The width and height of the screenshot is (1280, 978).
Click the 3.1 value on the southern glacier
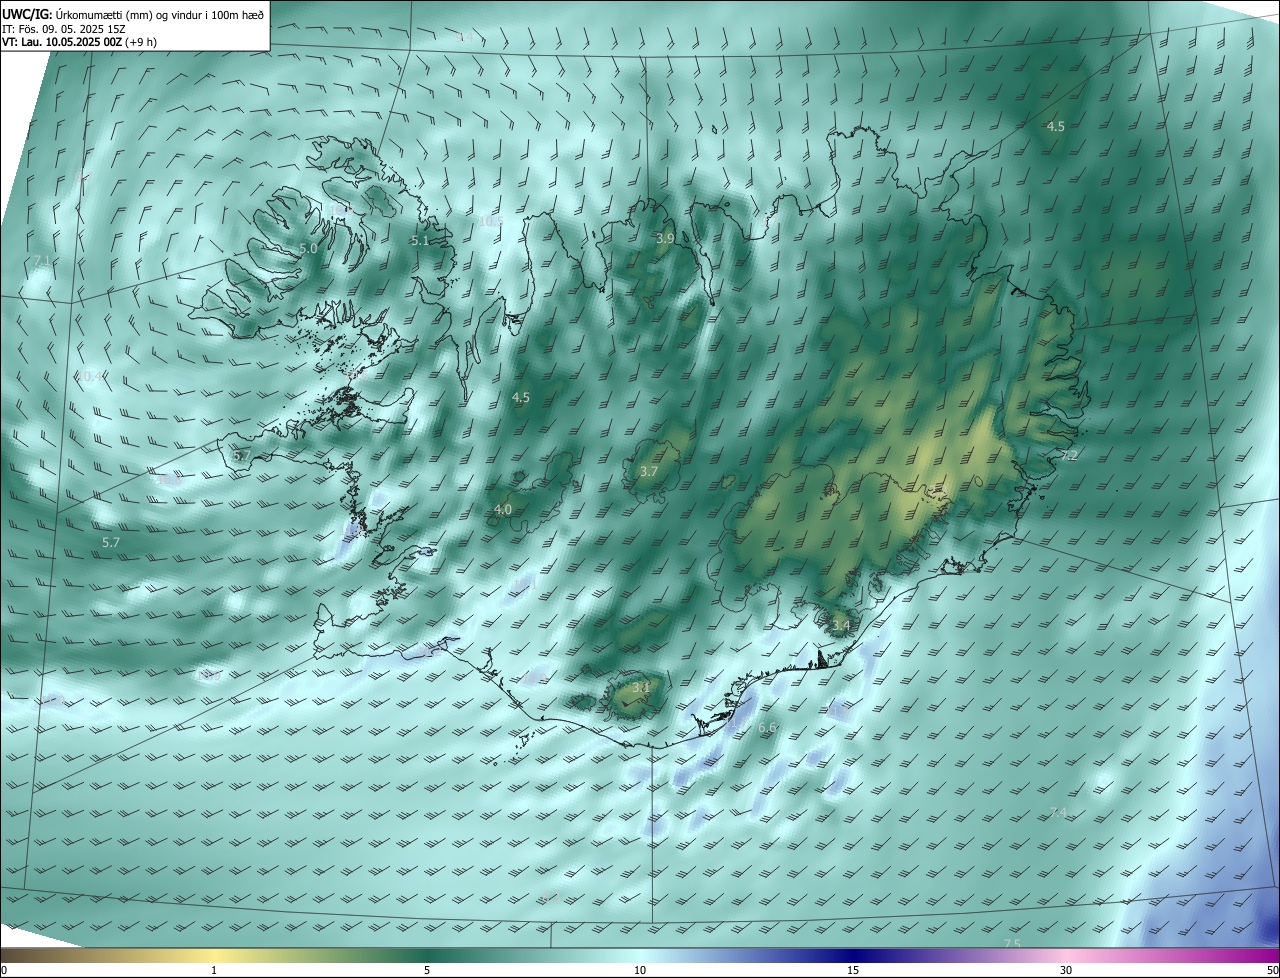(641, 687)
